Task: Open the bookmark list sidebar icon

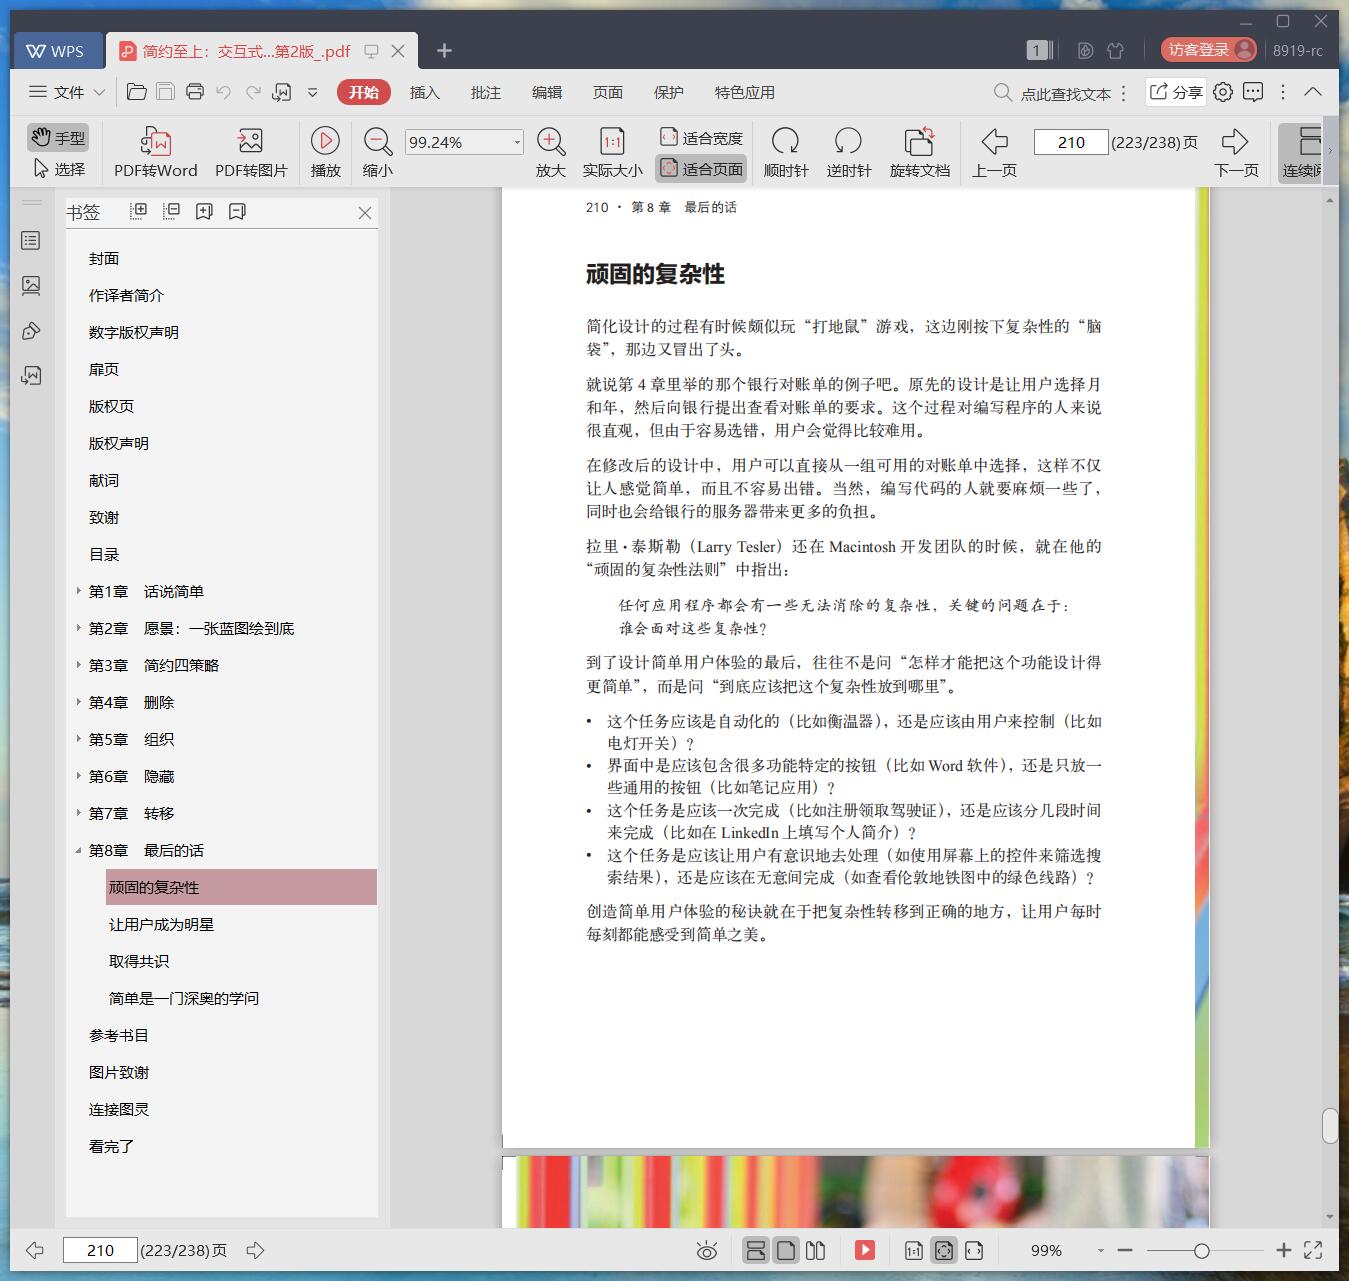Action: (x=31, y=241)
